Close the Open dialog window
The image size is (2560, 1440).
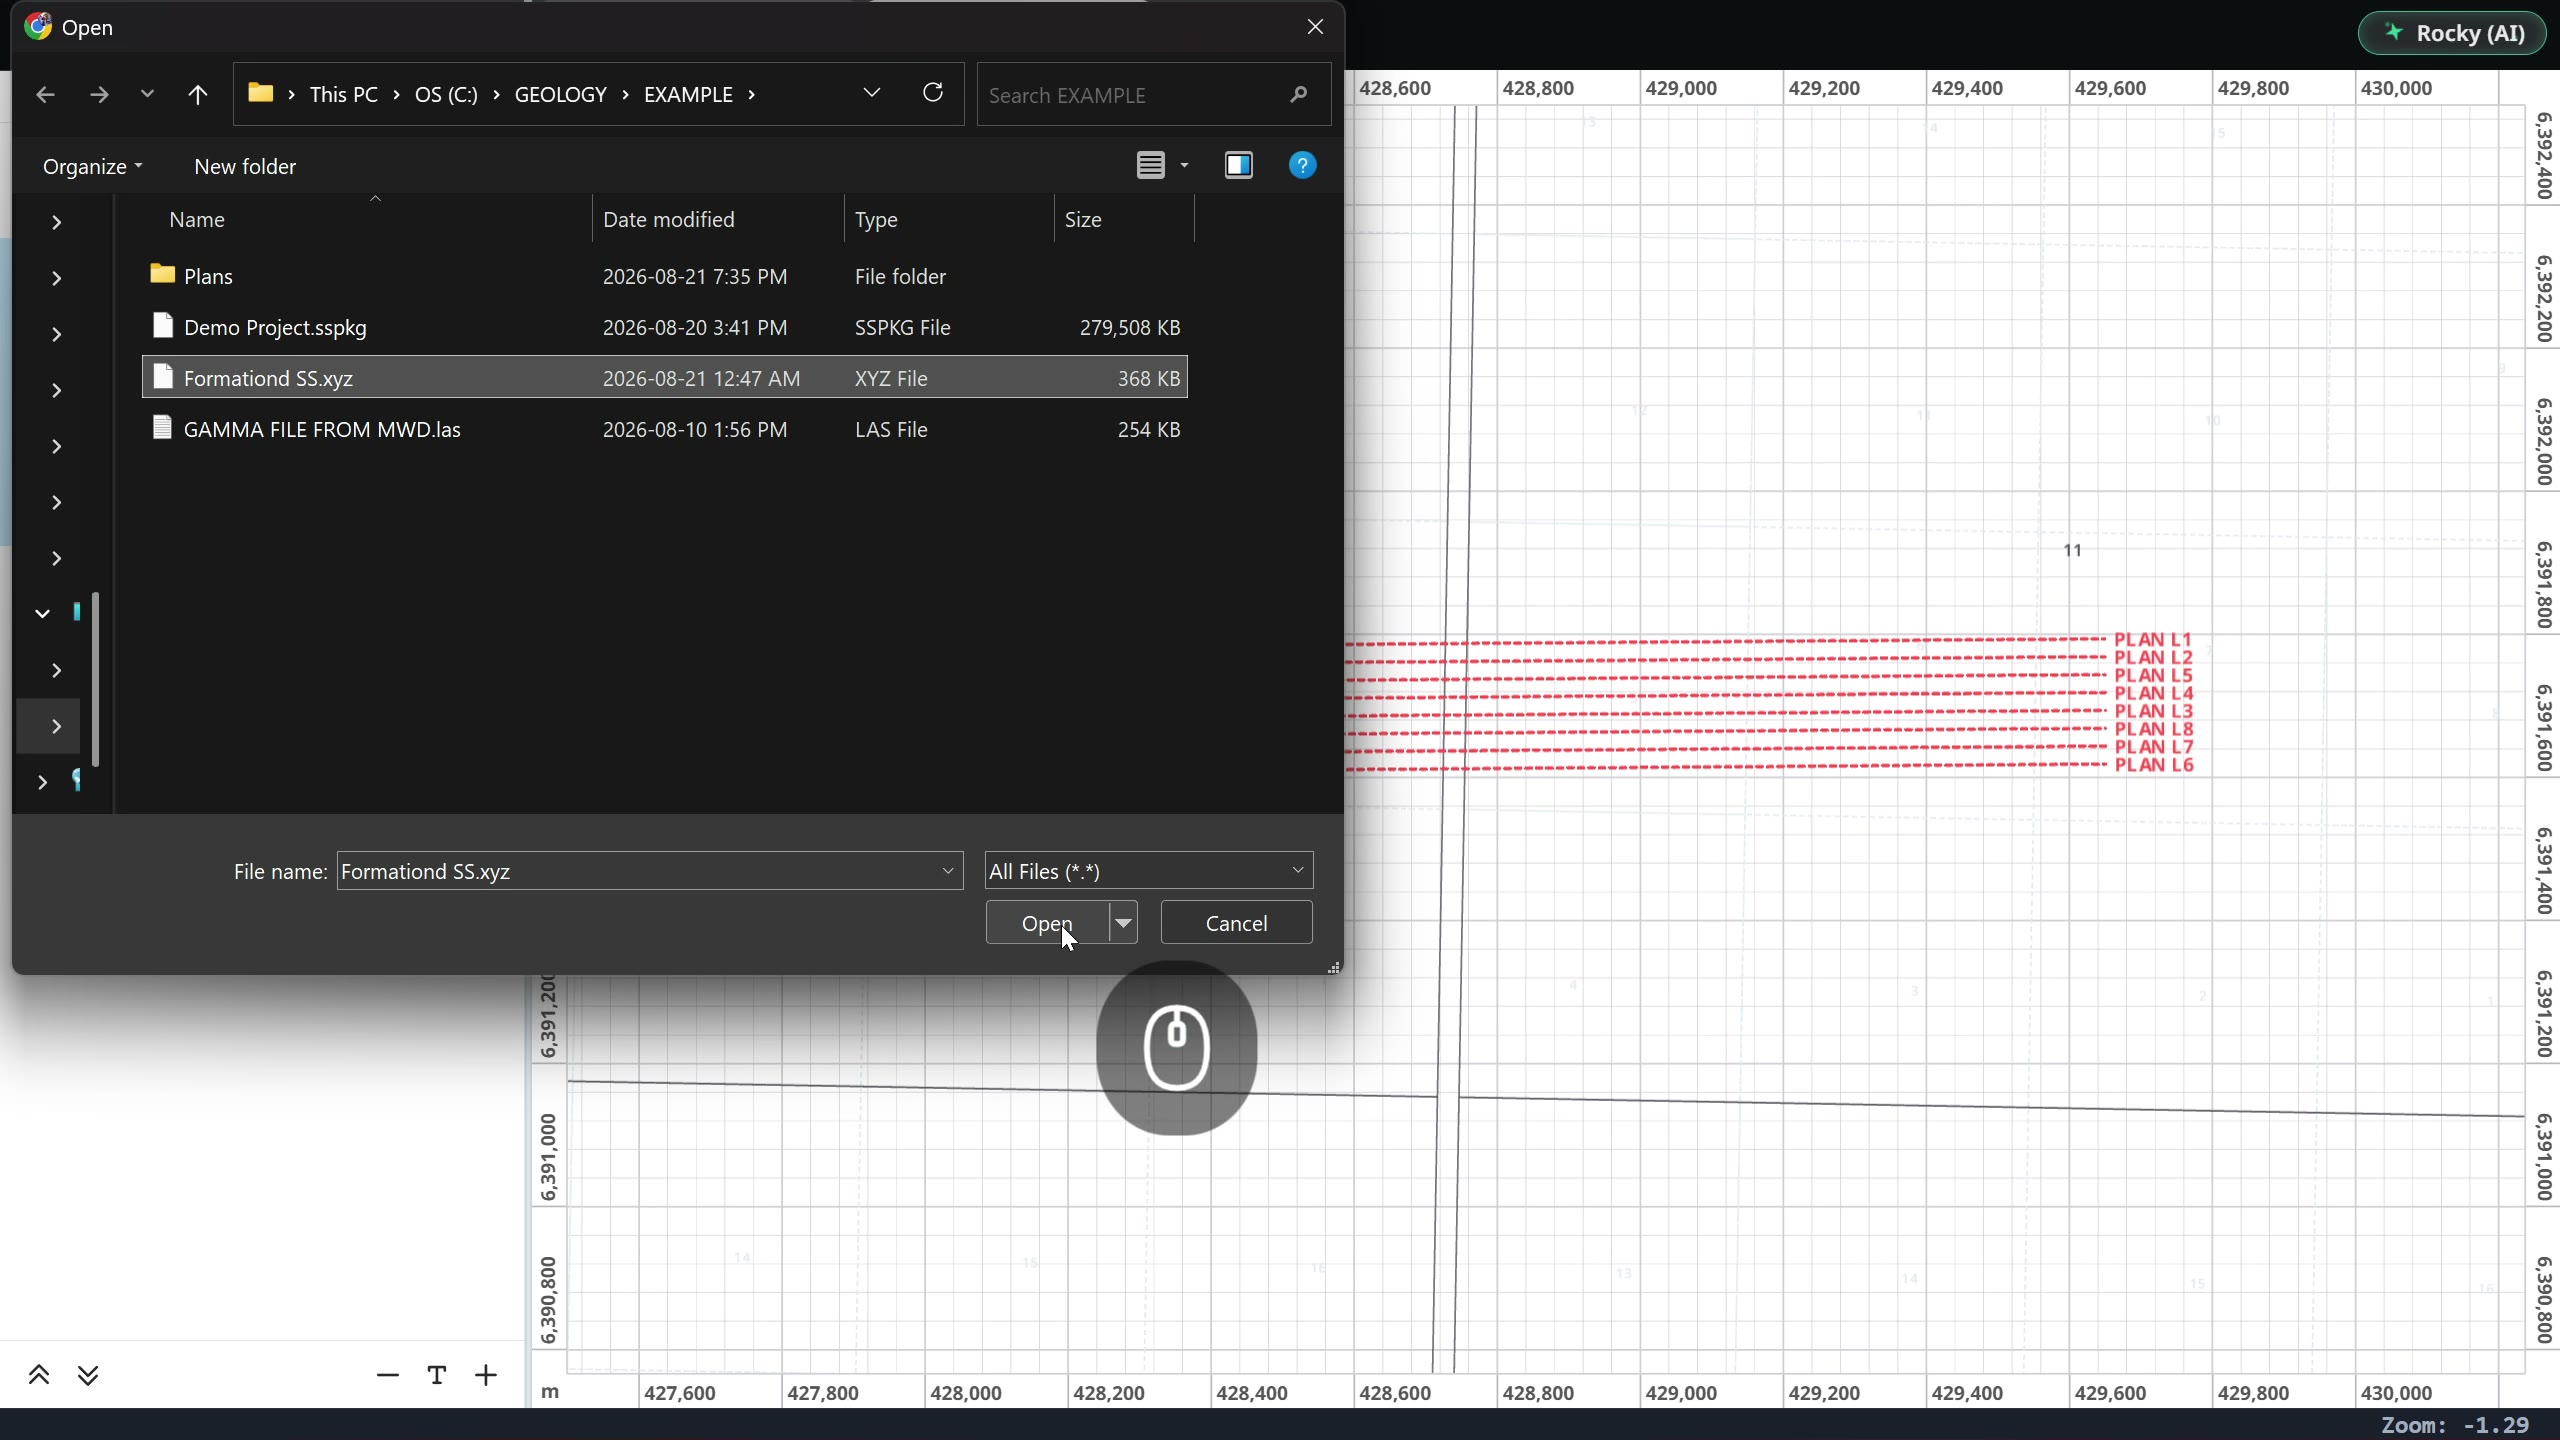point(1315,27)
